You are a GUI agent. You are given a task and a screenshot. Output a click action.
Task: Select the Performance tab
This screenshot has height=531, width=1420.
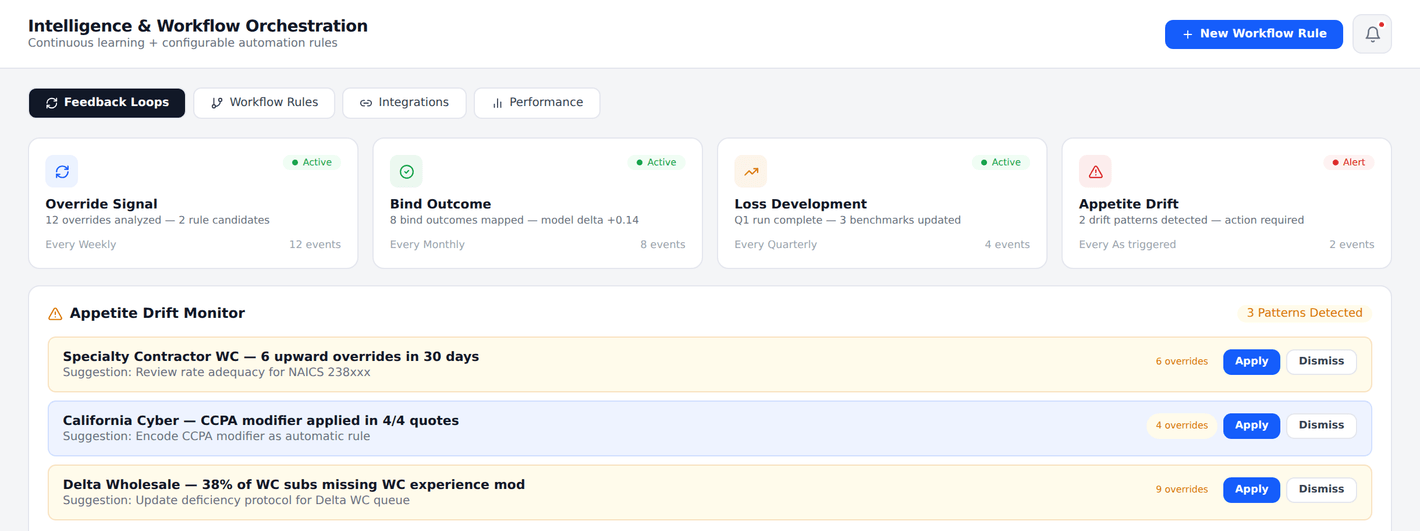(x=537, y=103)
